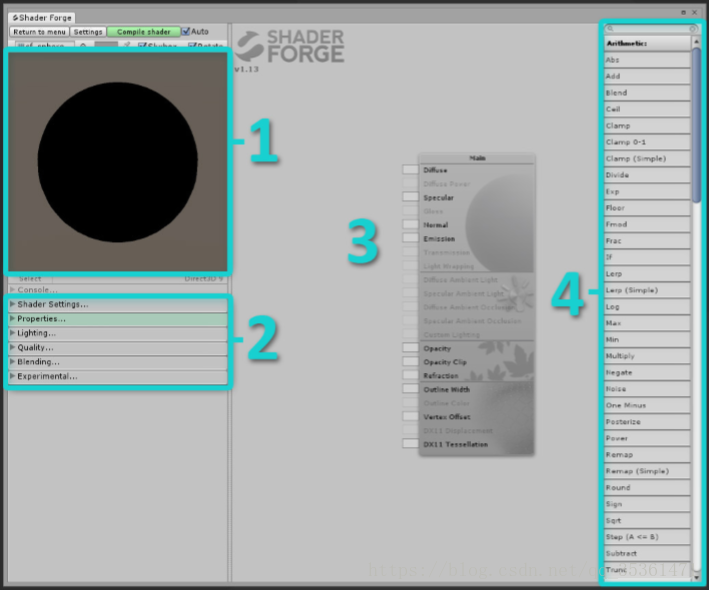Pick the Max node
The height and width of the screenshot is (590, 709).
point(648,323)
